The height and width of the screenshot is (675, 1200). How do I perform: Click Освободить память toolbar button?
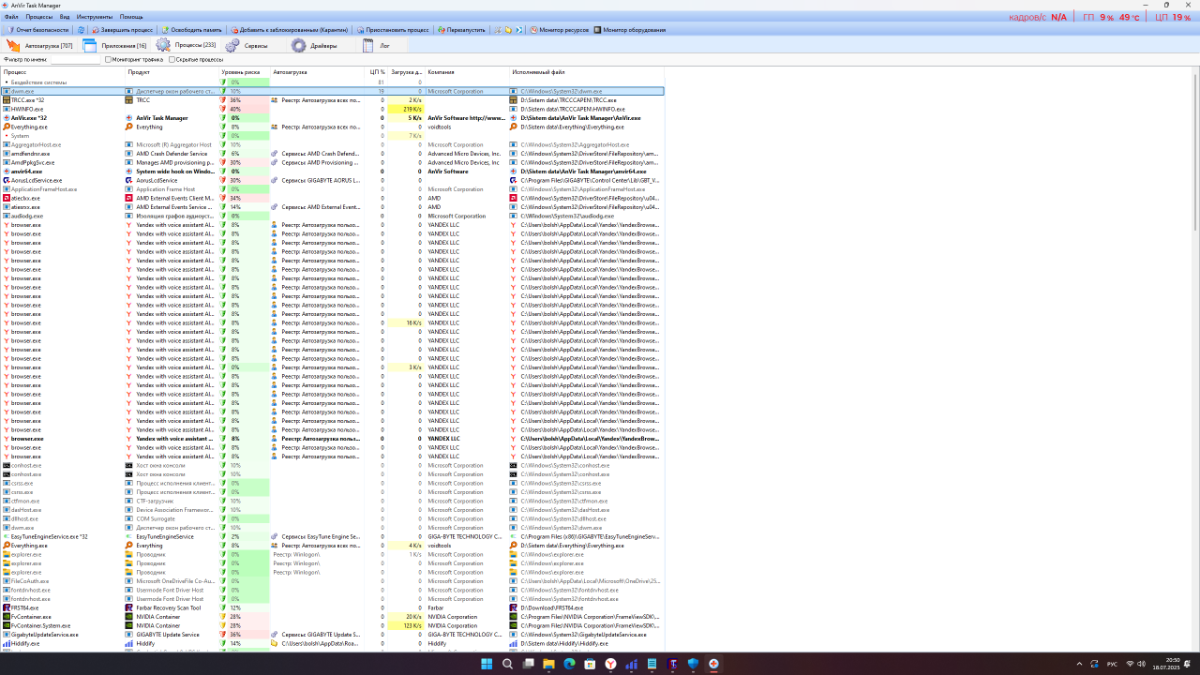[x=192, y=30]
